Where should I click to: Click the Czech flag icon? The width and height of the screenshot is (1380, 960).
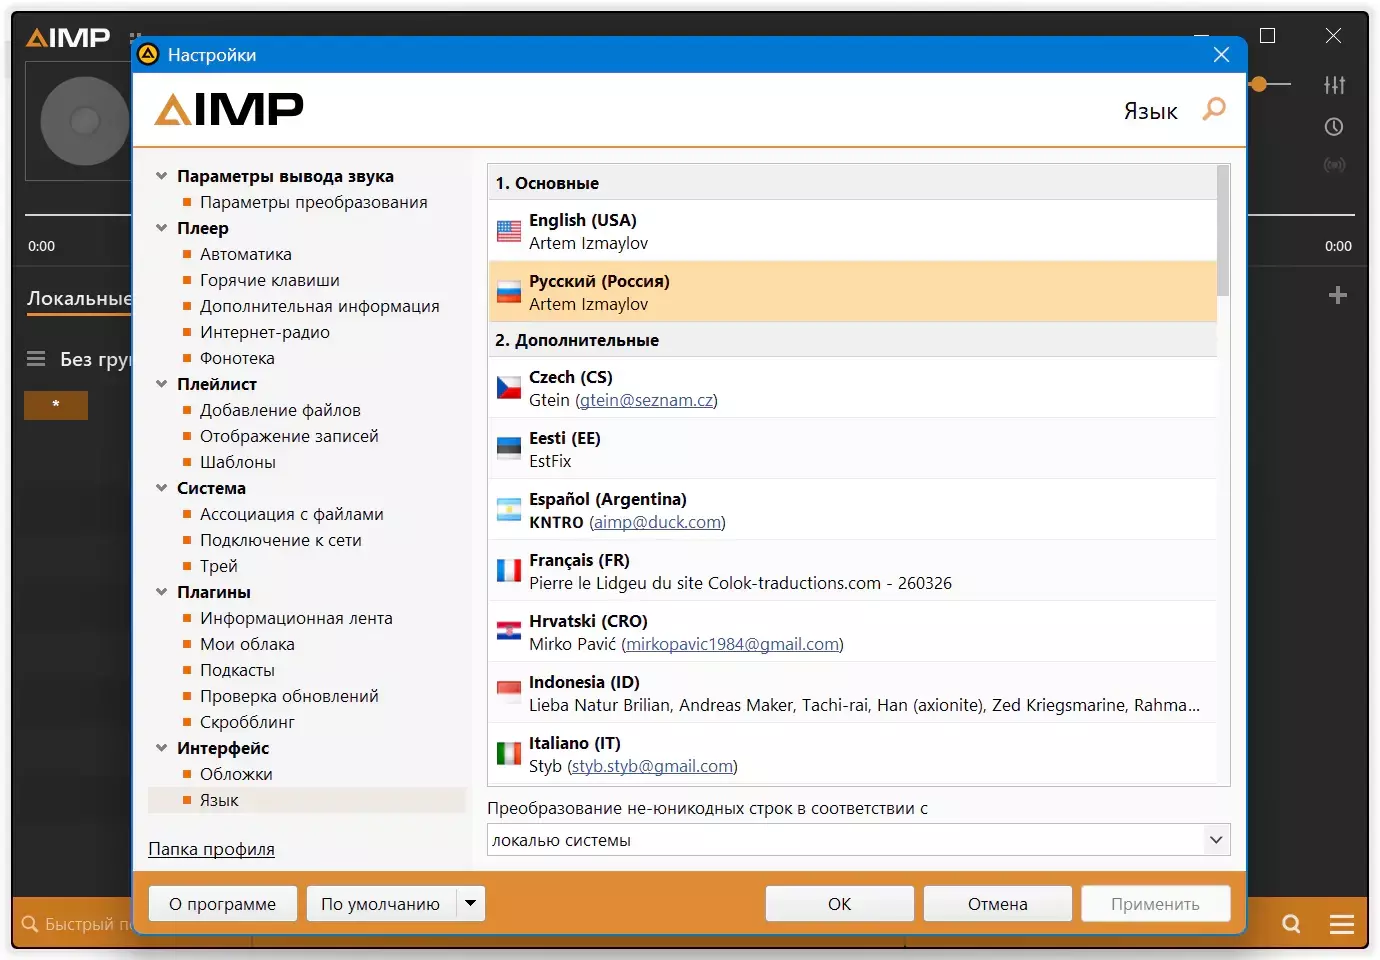click(509, 388)
